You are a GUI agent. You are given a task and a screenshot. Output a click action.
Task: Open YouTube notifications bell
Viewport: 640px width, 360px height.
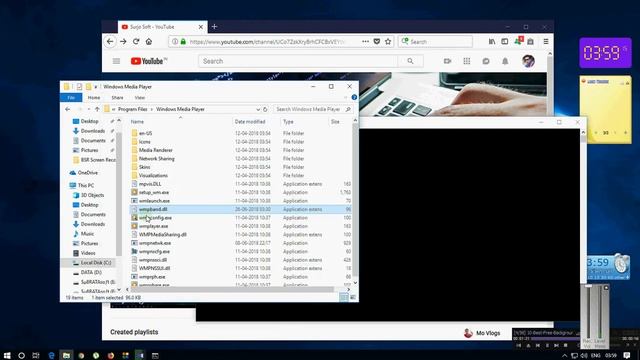[505, 61]
